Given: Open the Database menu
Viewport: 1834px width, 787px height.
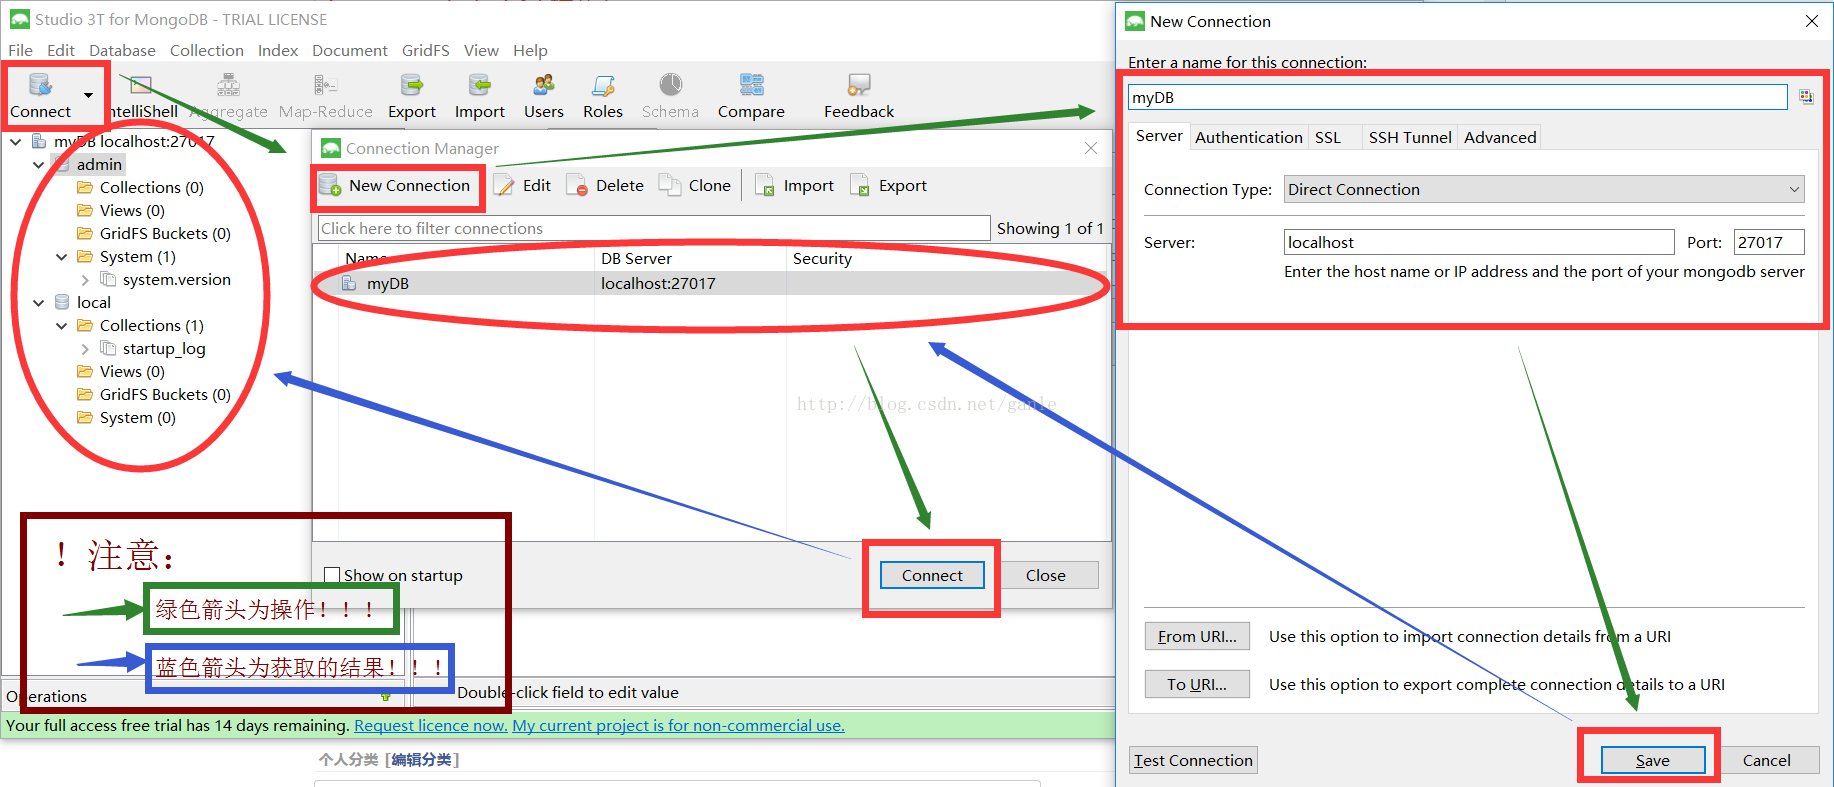Looking at the screenshot, I should [x=122, y=50].
